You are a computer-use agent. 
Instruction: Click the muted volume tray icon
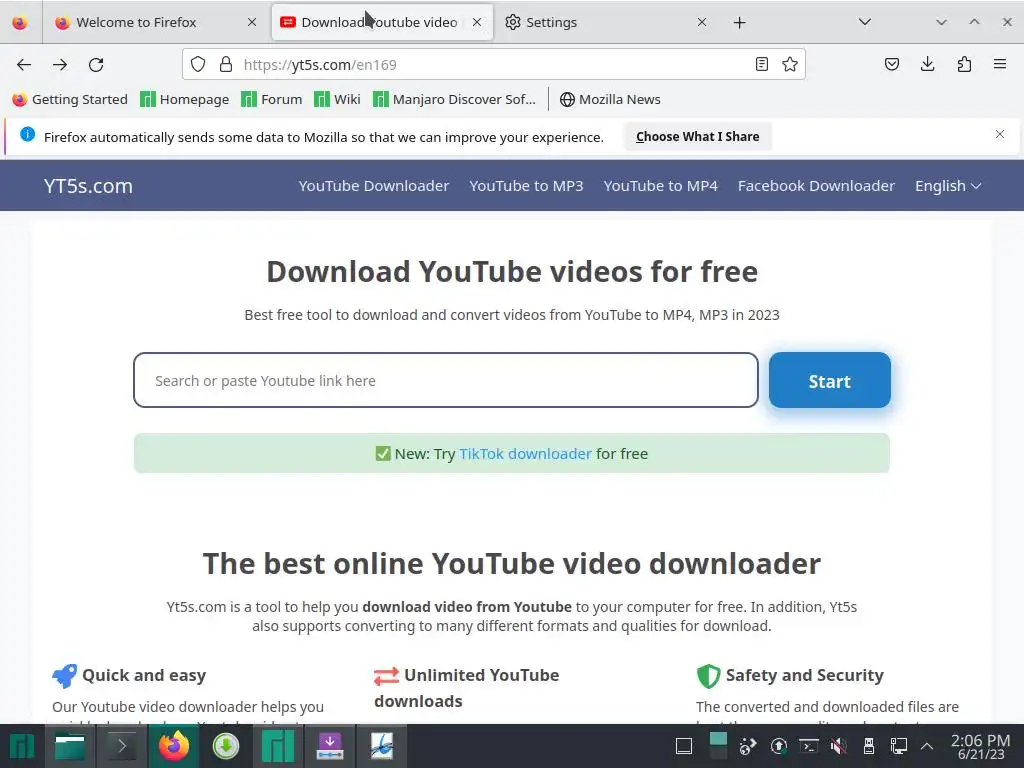839,746
